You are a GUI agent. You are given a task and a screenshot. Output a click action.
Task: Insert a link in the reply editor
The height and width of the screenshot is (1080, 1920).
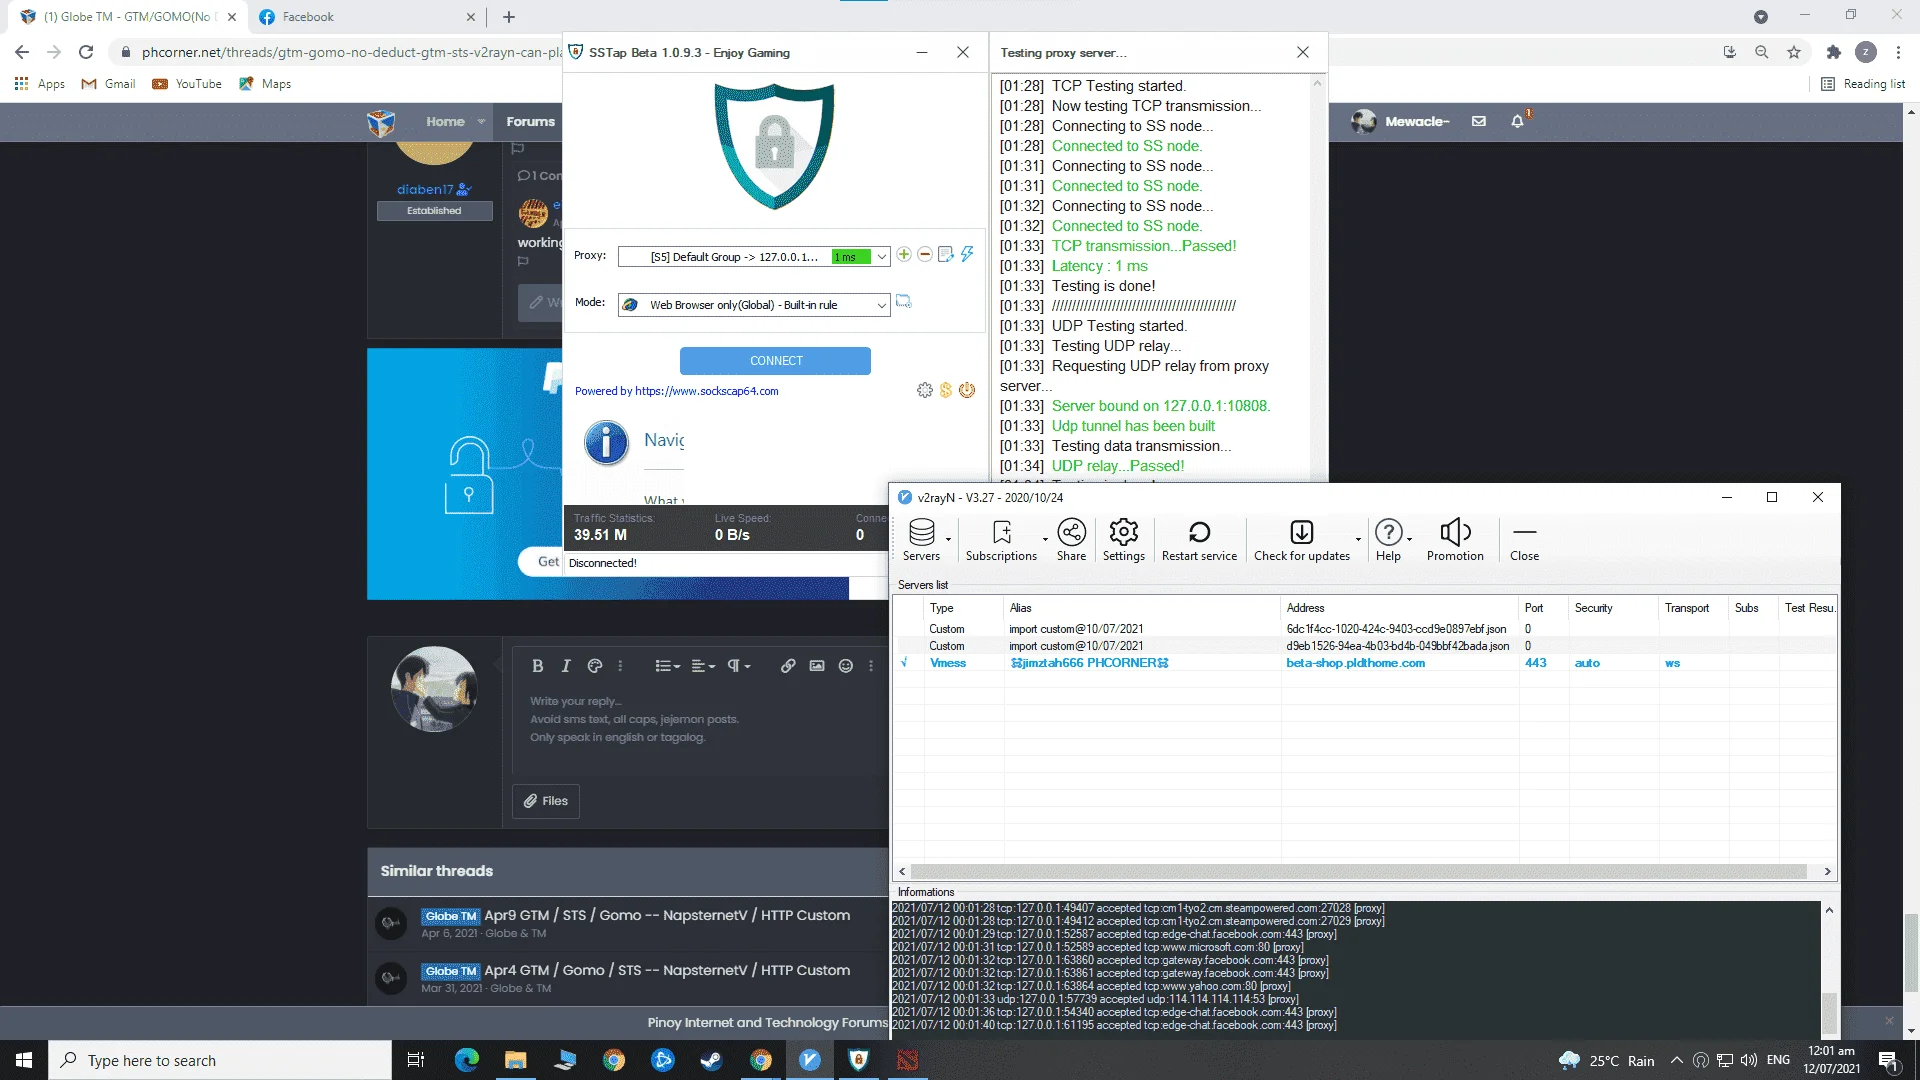tap(788, 666)
